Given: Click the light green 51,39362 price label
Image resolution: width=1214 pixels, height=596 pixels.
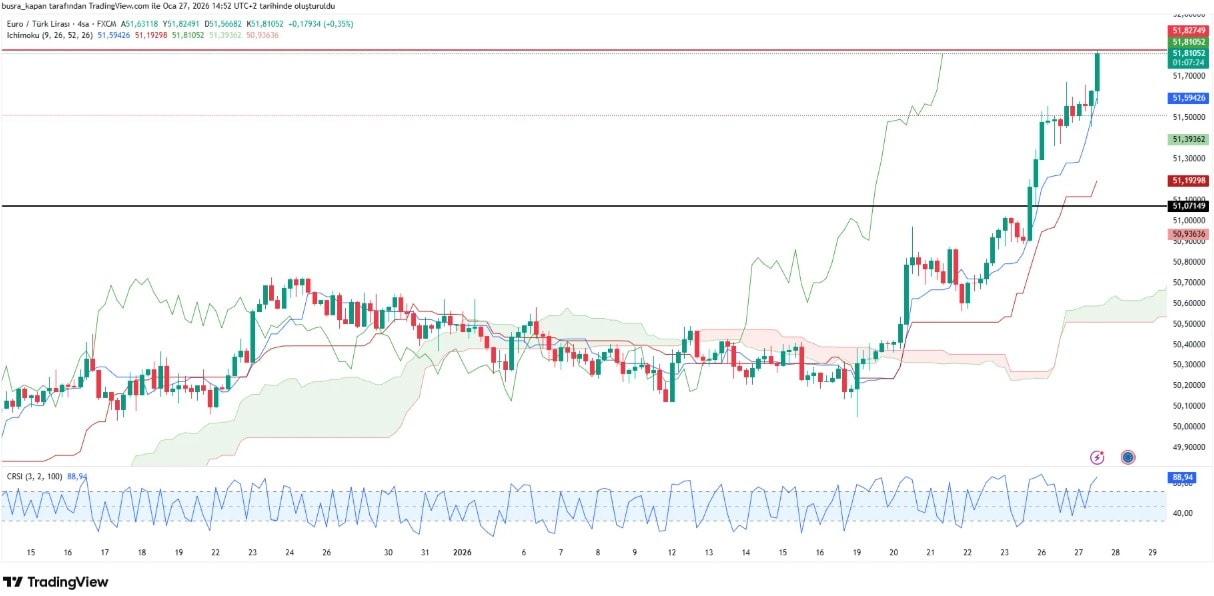Looking at the screenshot, I should tap(1188, 139).
